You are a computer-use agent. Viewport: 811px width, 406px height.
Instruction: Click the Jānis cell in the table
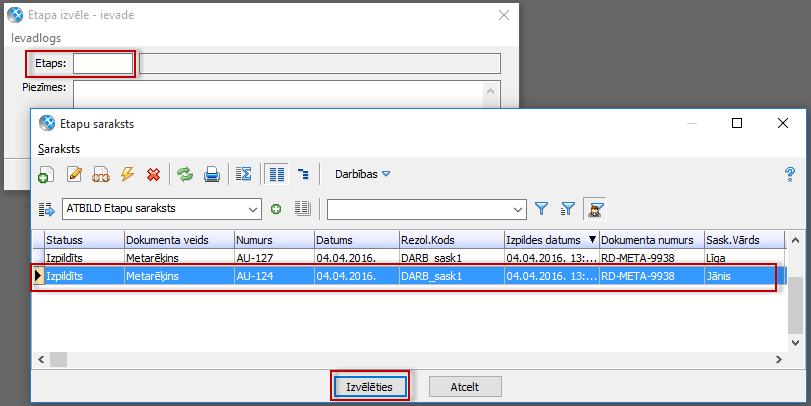tap(744, 276)
